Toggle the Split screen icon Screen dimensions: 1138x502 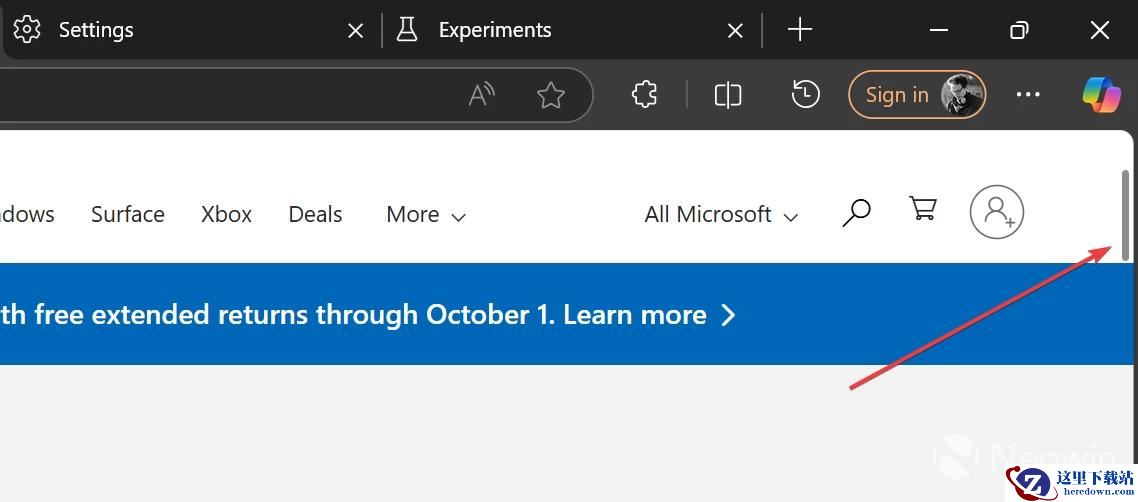coord(727,95)
